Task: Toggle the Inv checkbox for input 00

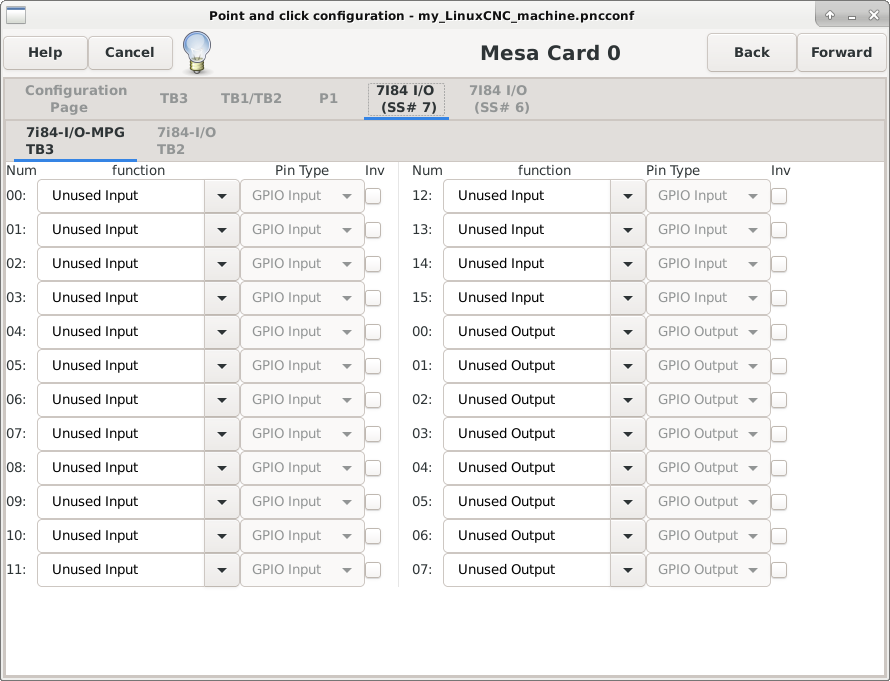Action: [373, 196]
